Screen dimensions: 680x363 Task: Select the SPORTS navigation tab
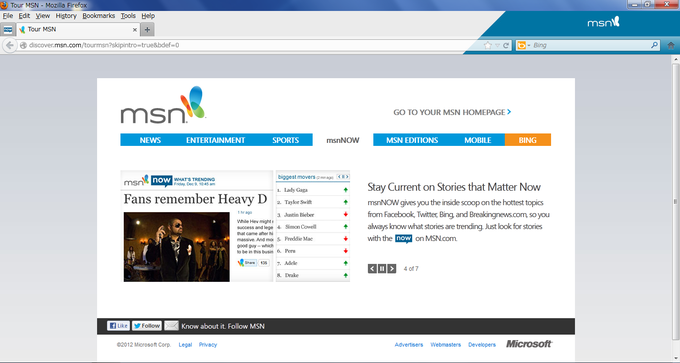pyautogui.click(x=285, y=140)
